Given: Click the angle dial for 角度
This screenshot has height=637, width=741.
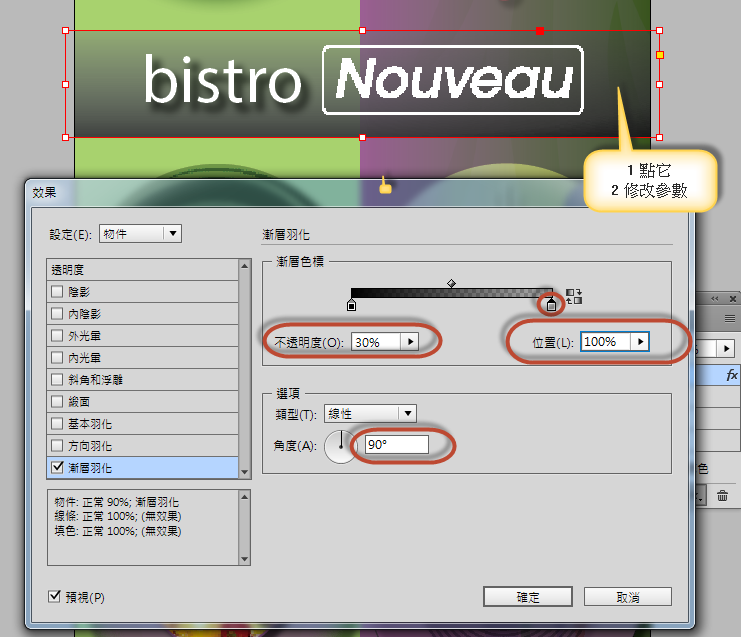Looking at the screenshot, I should [x=342, y=445].
